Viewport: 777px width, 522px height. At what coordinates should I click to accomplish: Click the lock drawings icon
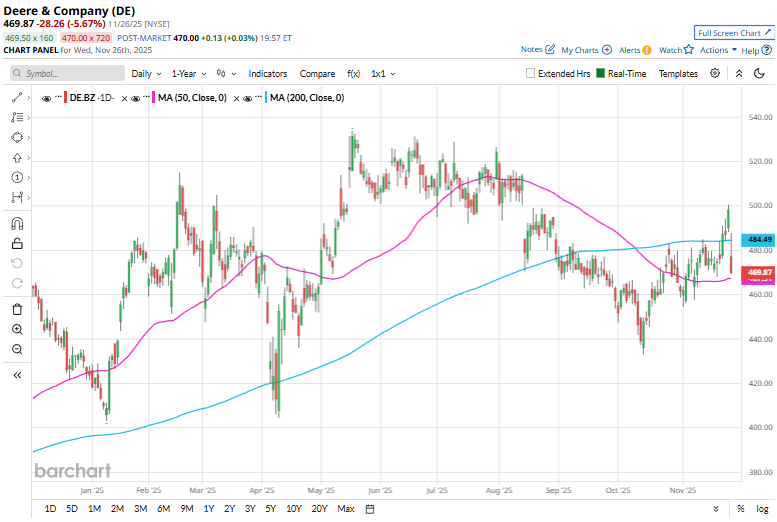pyautogui.click(x=17, y=243)
